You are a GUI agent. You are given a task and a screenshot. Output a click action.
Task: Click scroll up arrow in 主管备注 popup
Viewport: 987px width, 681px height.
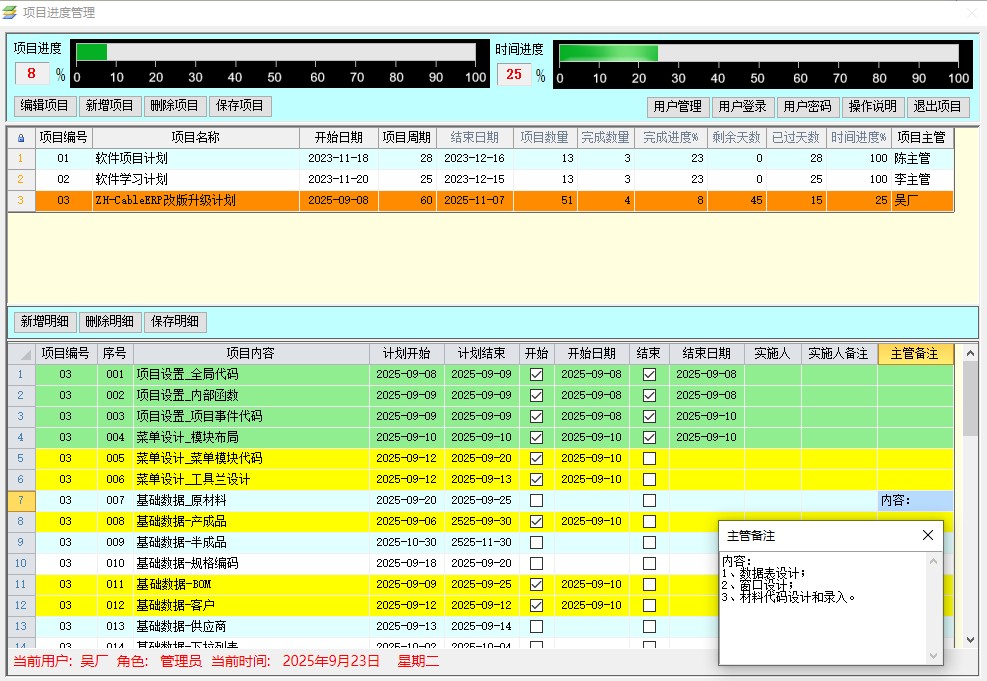coord(934,561)
